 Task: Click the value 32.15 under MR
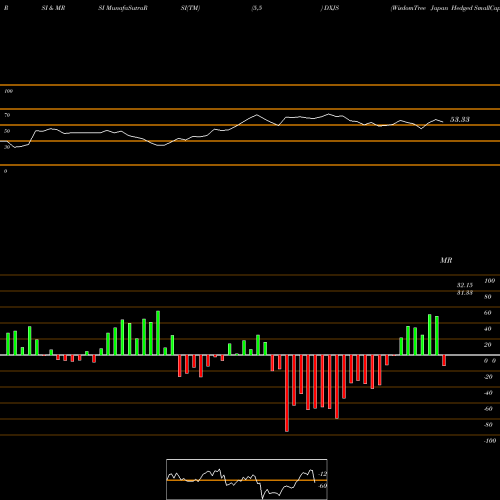coord(465,285)
